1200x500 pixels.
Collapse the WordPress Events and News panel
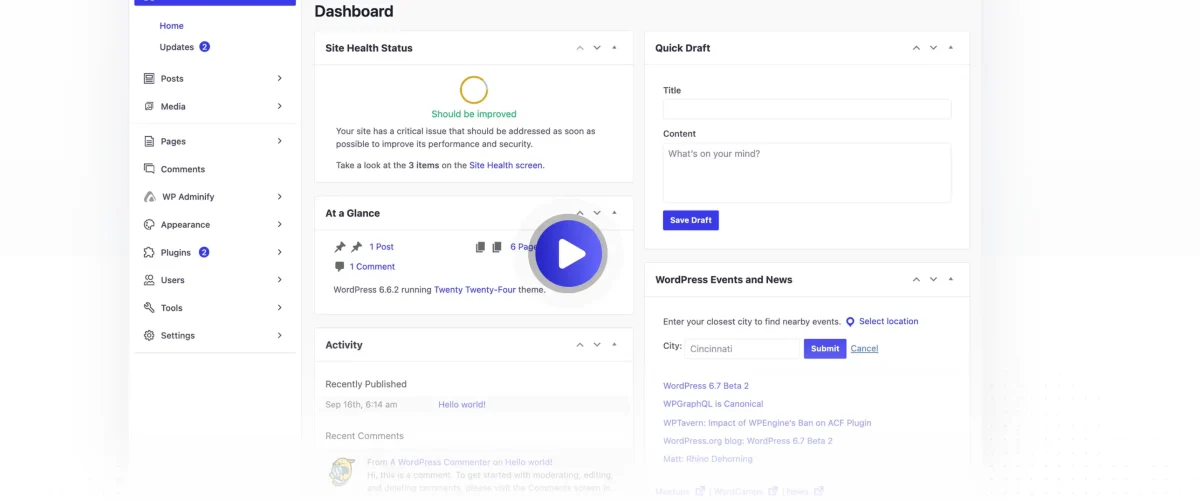(x=950, y=280)
